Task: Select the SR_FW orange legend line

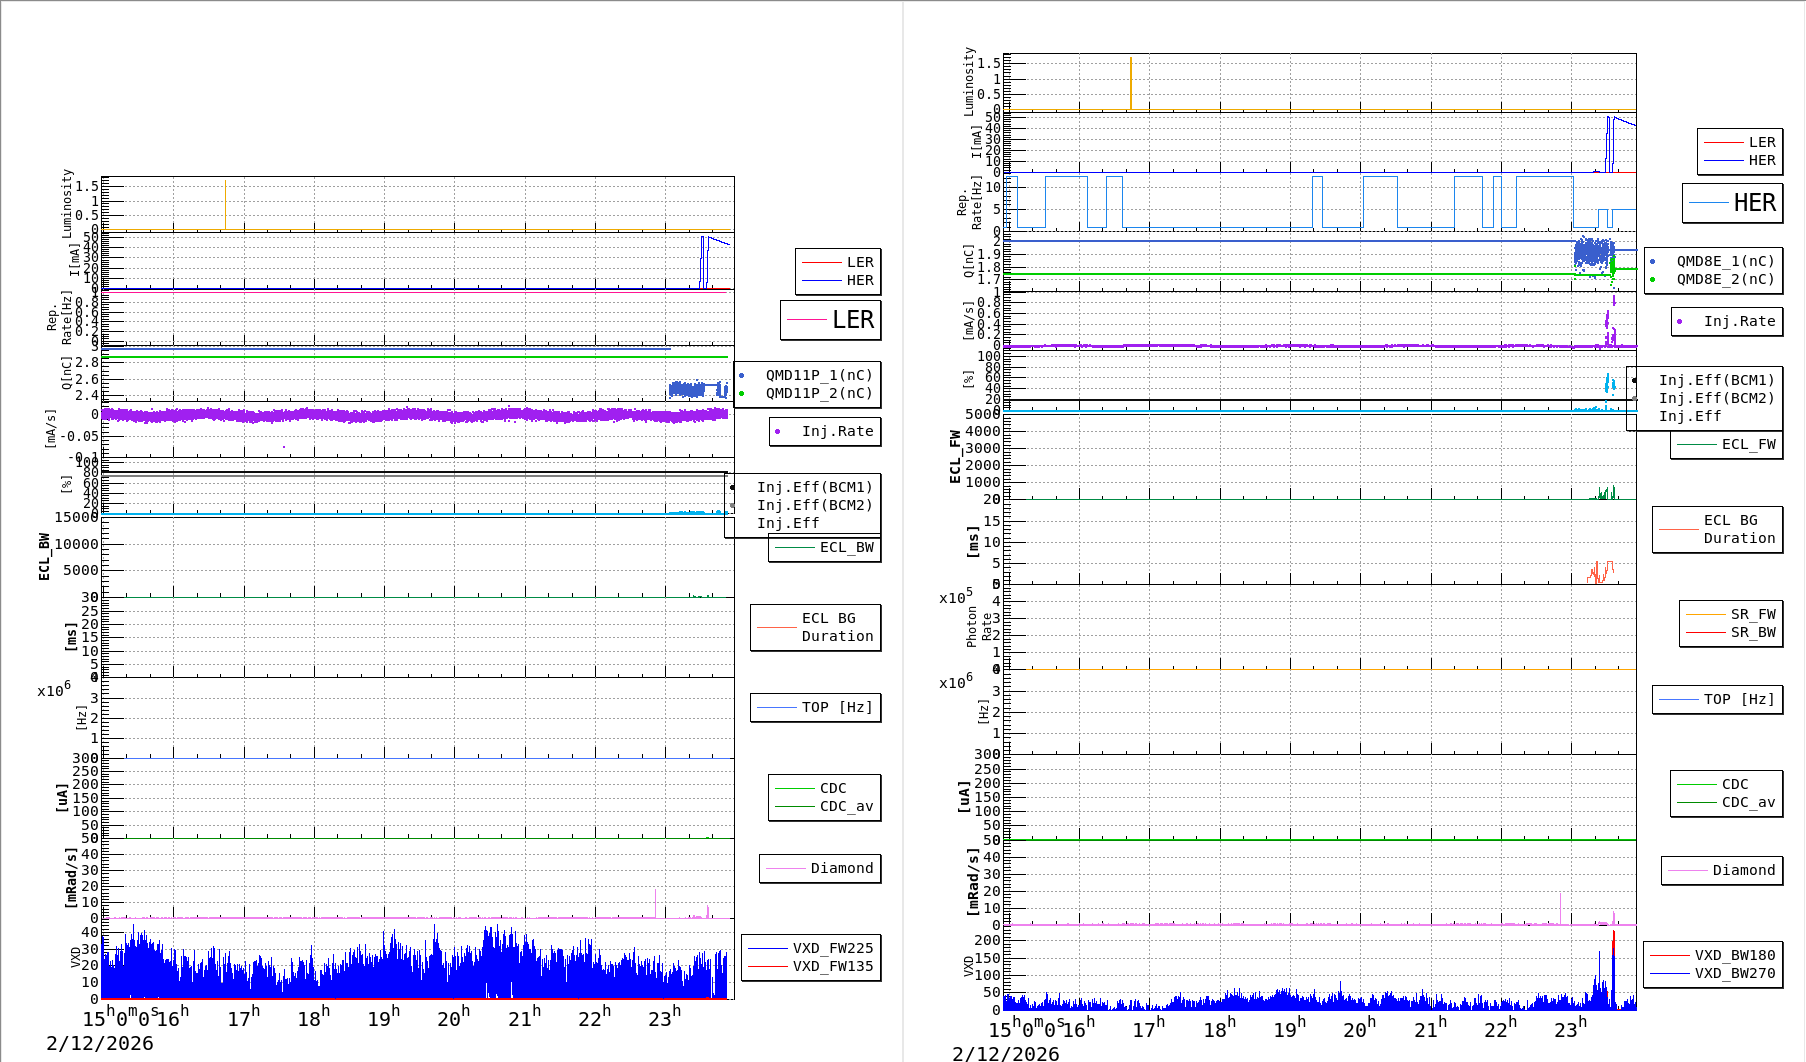Action: click(x=1705, y=614)
